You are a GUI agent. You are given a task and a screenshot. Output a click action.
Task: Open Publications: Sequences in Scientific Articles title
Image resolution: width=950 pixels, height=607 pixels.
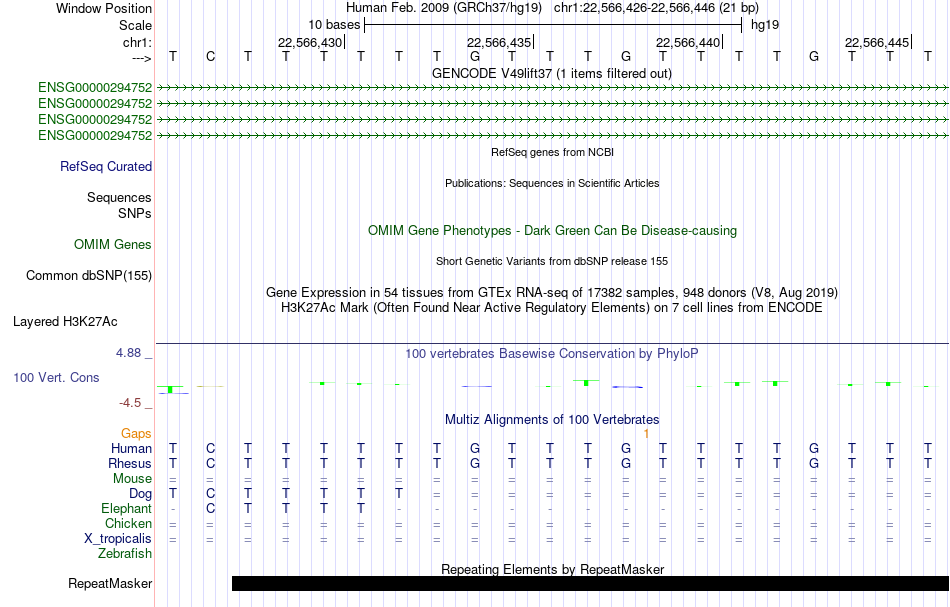coord(552,183)
